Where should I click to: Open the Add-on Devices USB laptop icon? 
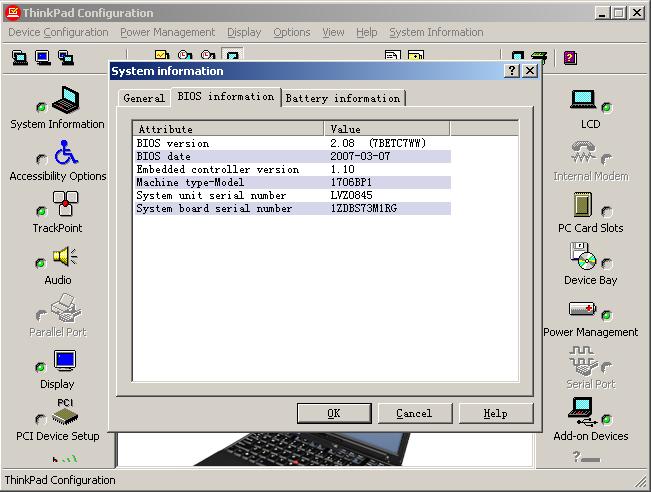click(582, 412)
